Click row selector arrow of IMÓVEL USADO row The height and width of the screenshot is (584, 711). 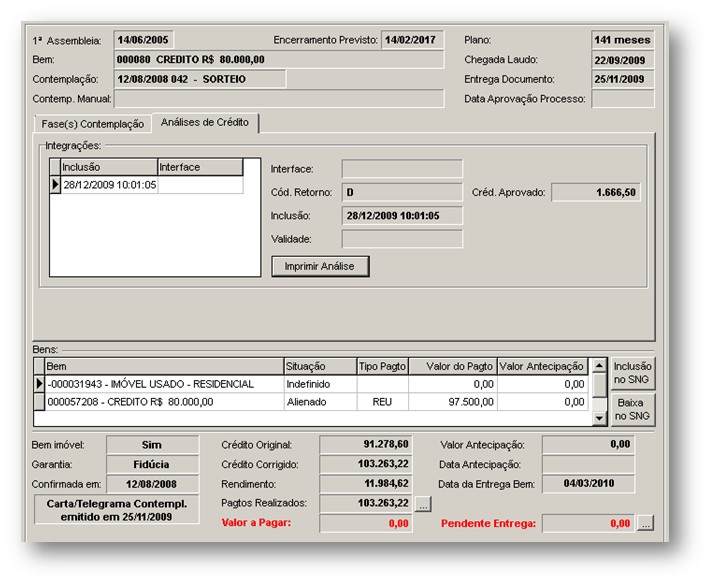39,384
